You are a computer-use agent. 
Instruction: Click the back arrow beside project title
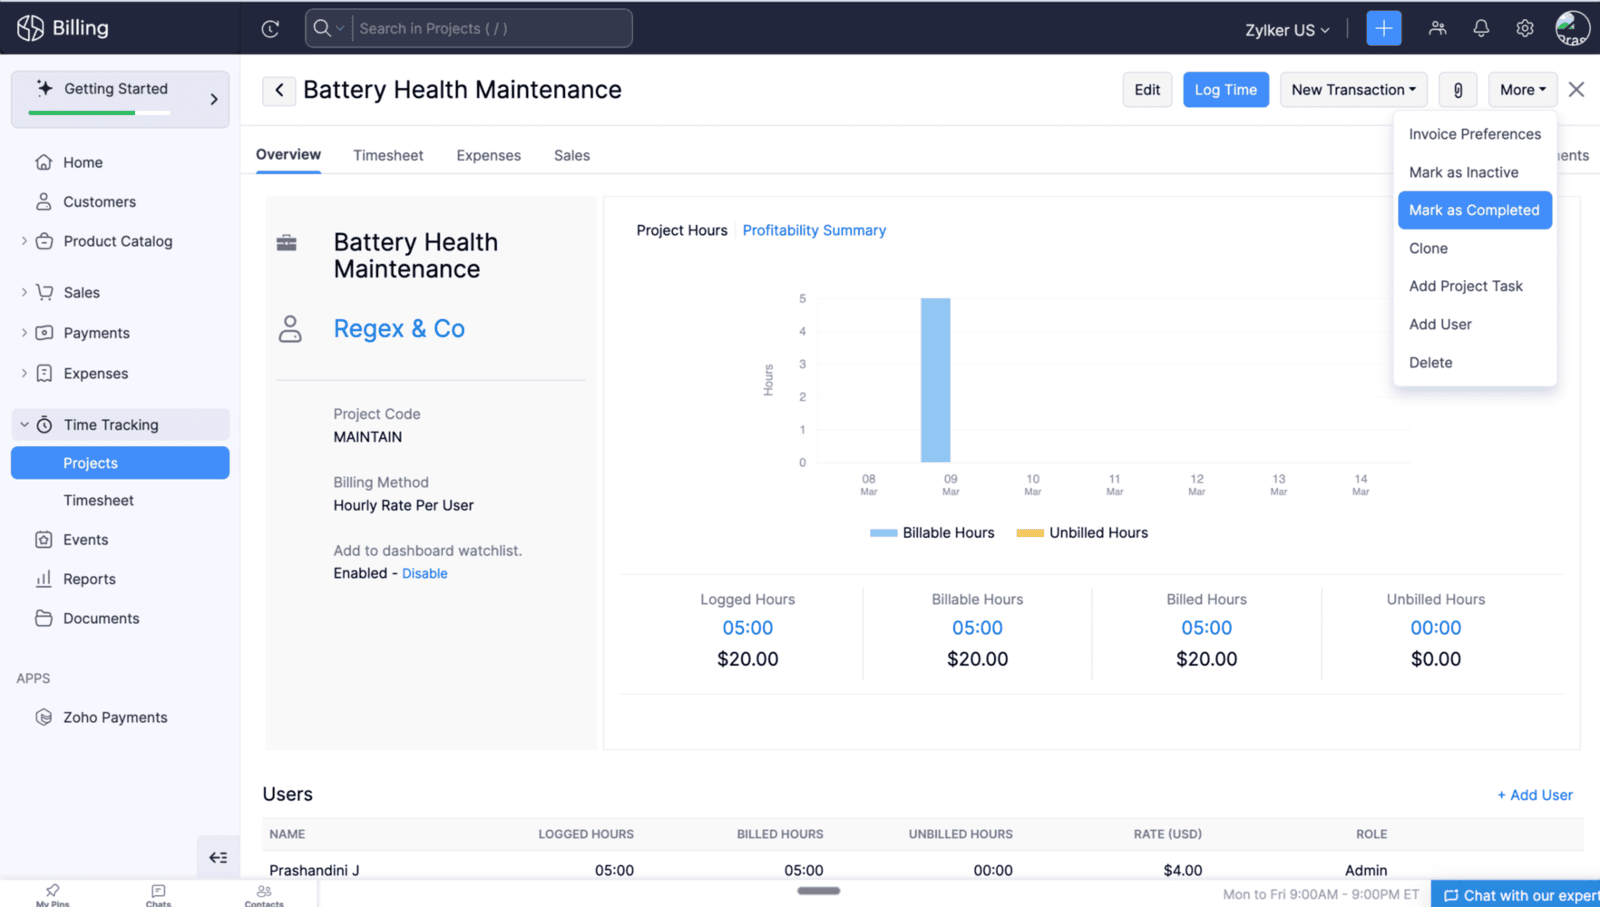[279, 90]
